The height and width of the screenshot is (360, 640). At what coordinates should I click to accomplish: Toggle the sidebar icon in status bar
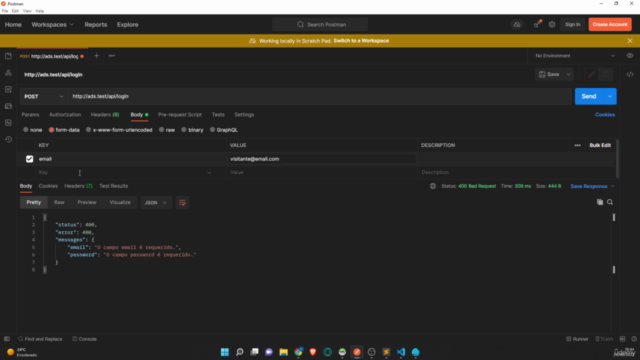[7, 339]
